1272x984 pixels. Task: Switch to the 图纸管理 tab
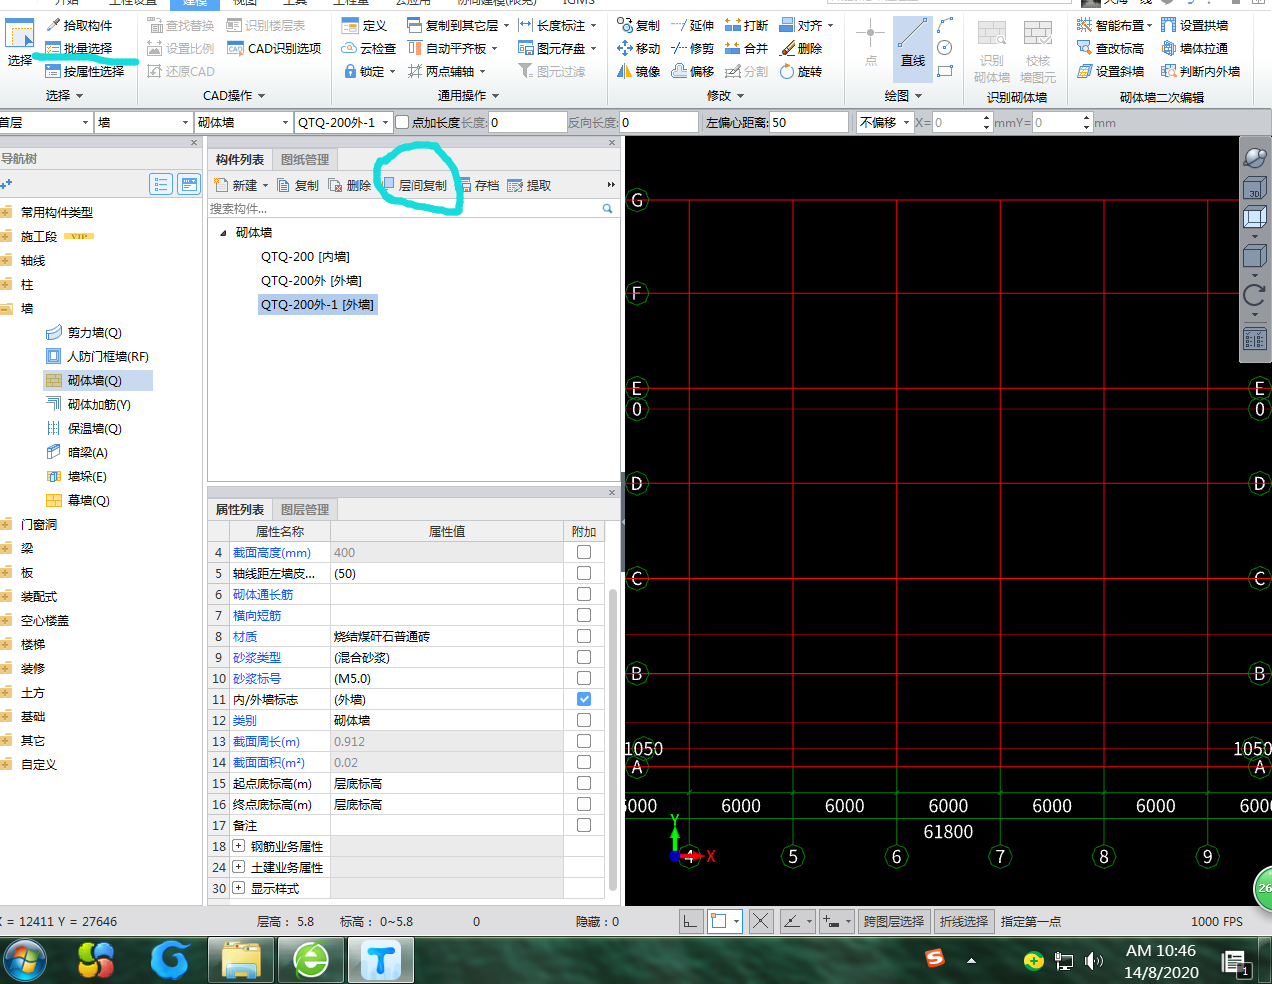tap(305, 160)
